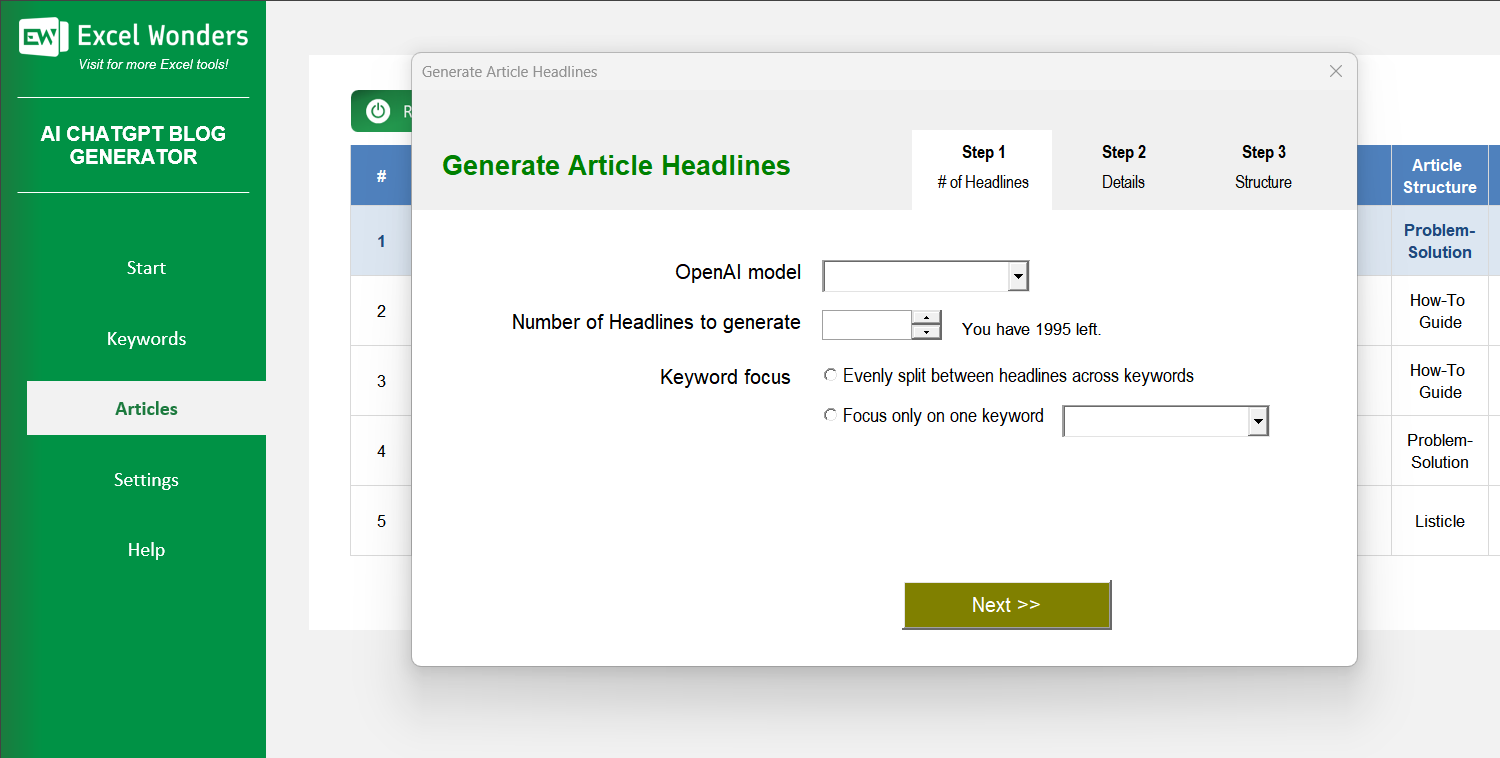This screenshot has height=758, width=1500.
Task: Expand the keyword selection dropdown
Action: (x=1257, y=420)
